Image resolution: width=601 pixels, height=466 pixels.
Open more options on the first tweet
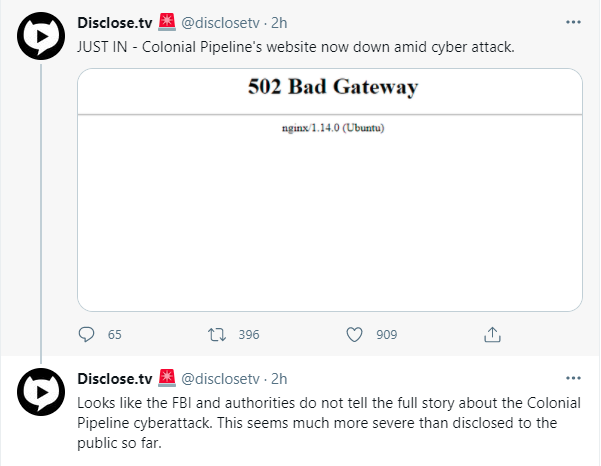[573, 22]
